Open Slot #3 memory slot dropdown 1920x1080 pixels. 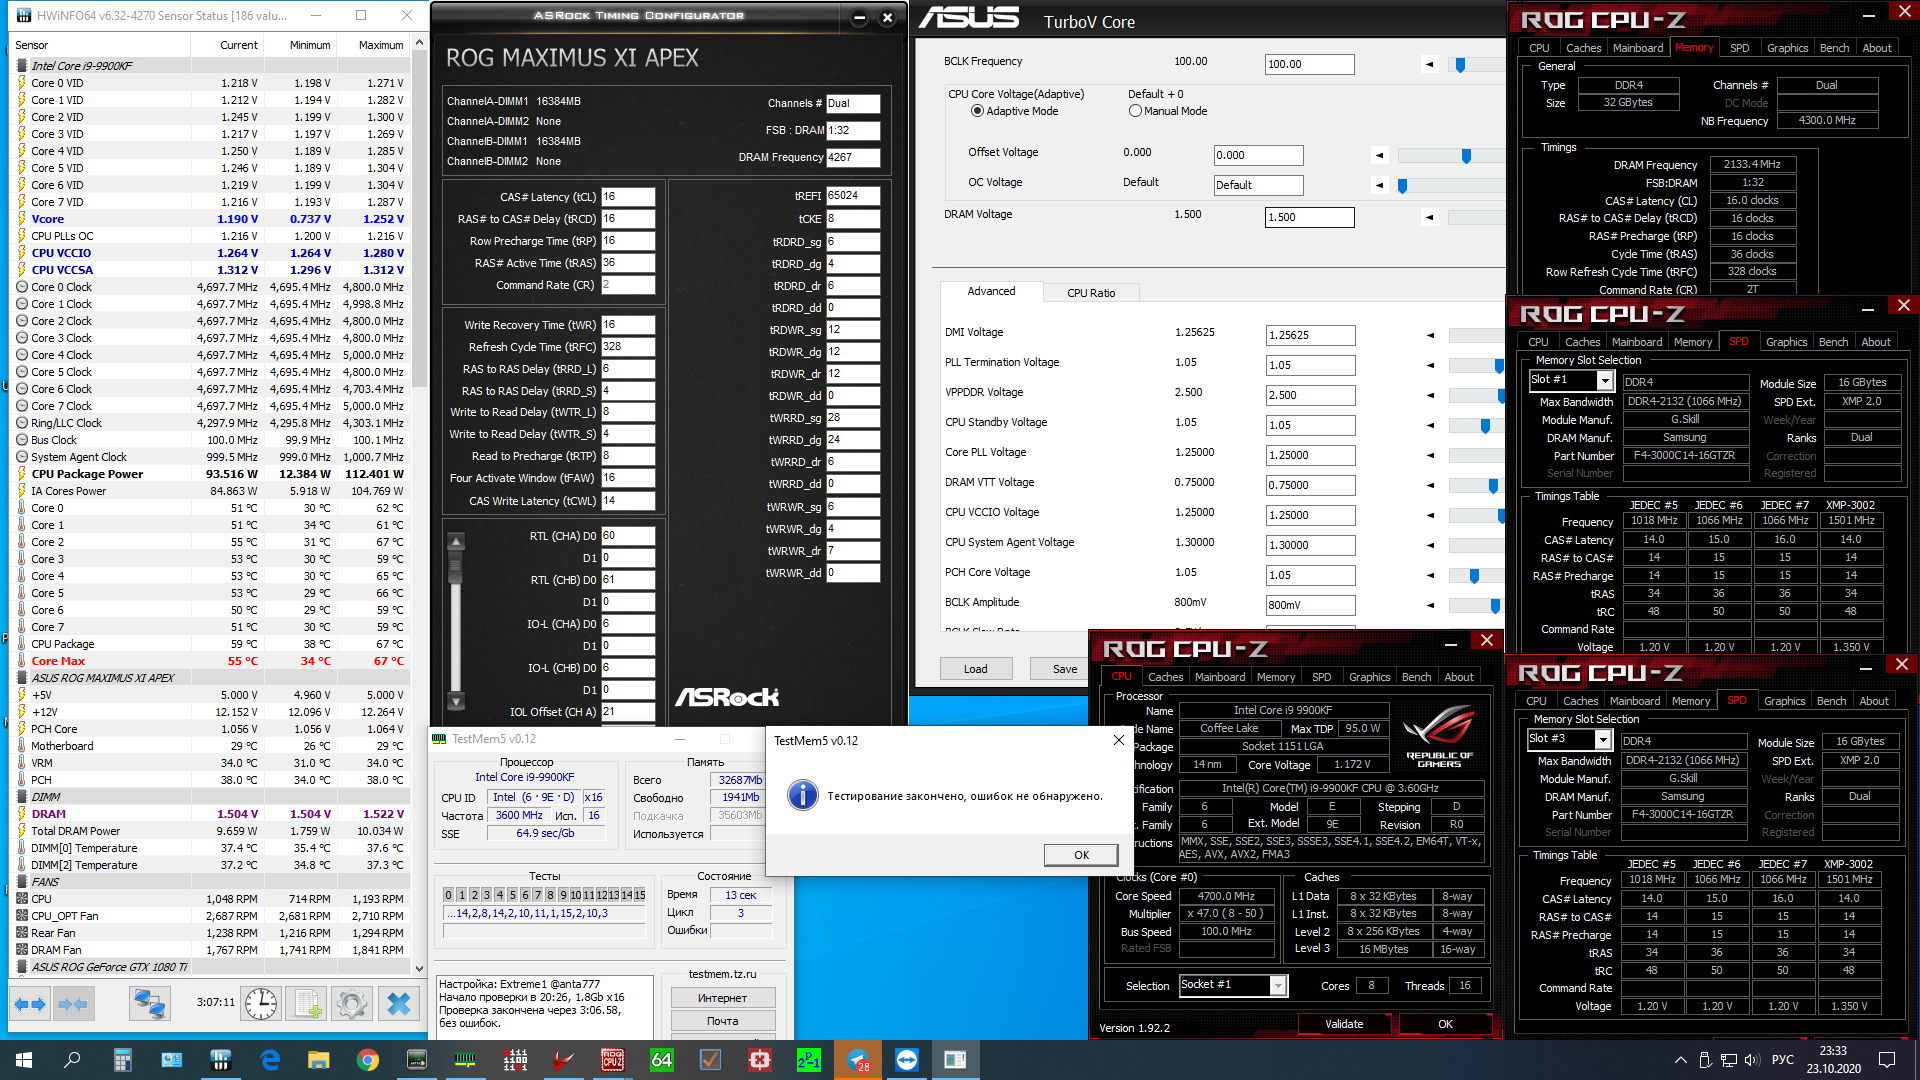pos(1603,740)
